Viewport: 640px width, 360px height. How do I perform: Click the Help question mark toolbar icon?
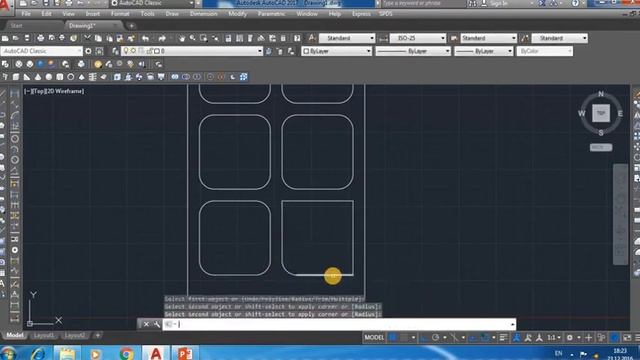coord(297,38)
